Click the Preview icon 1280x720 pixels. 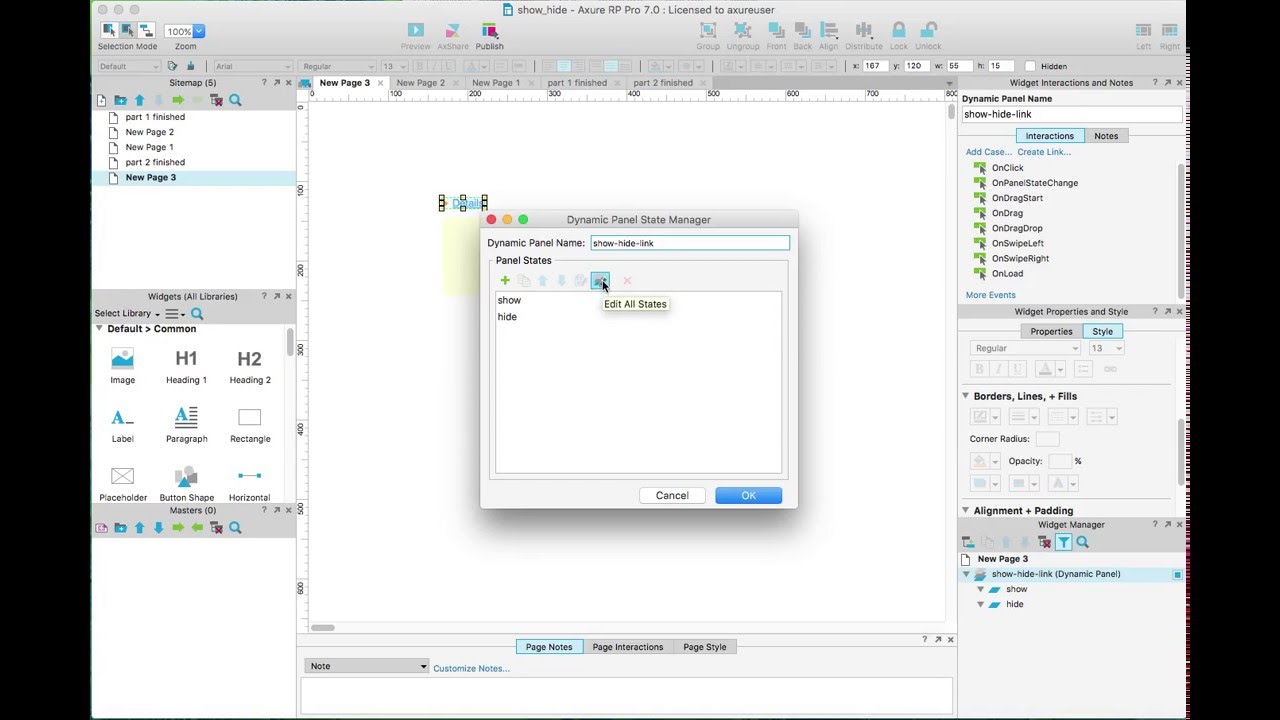415,29
